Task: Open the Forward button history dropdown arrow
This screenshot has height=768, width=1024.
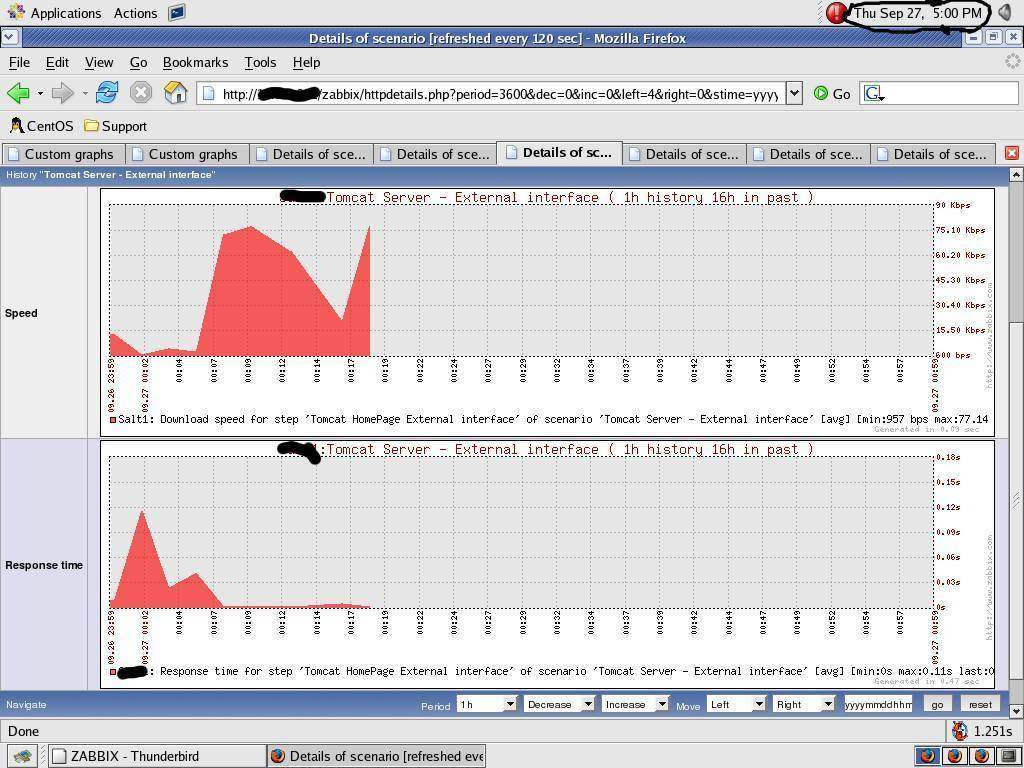Action: (85, 93)
